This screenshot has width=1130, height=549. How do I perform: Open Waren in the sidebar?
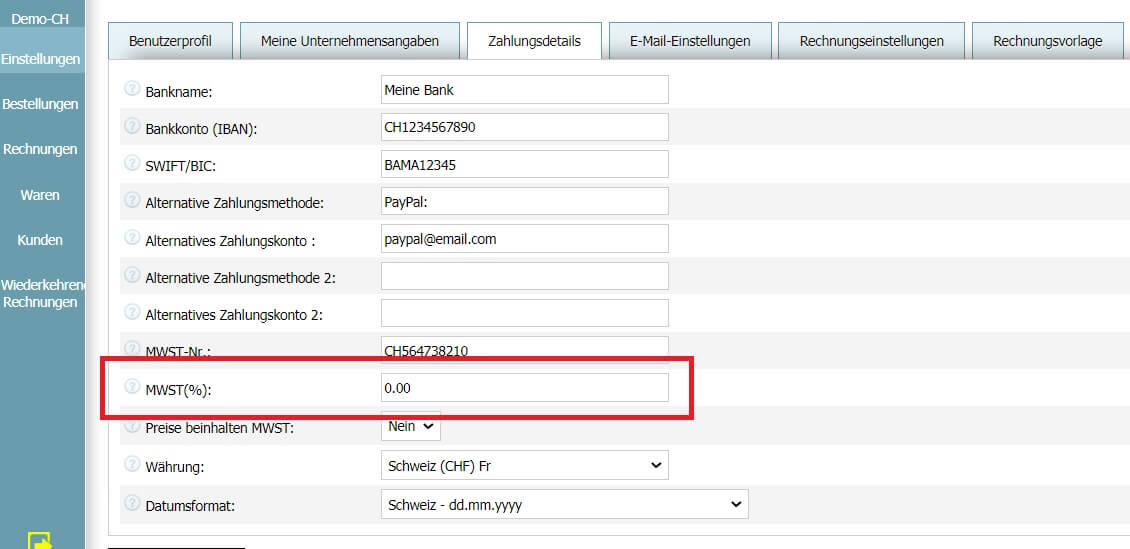(40, 195)
